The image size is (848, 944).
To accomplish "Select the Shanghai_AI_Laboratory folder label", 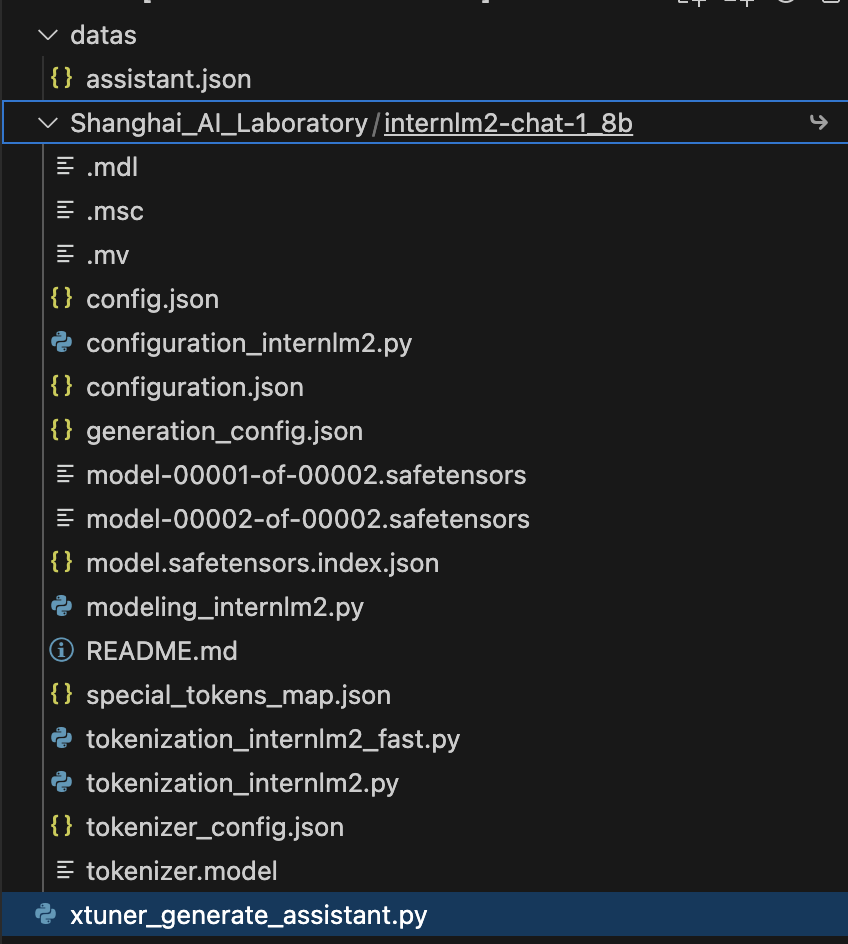I will pos(219,123).
